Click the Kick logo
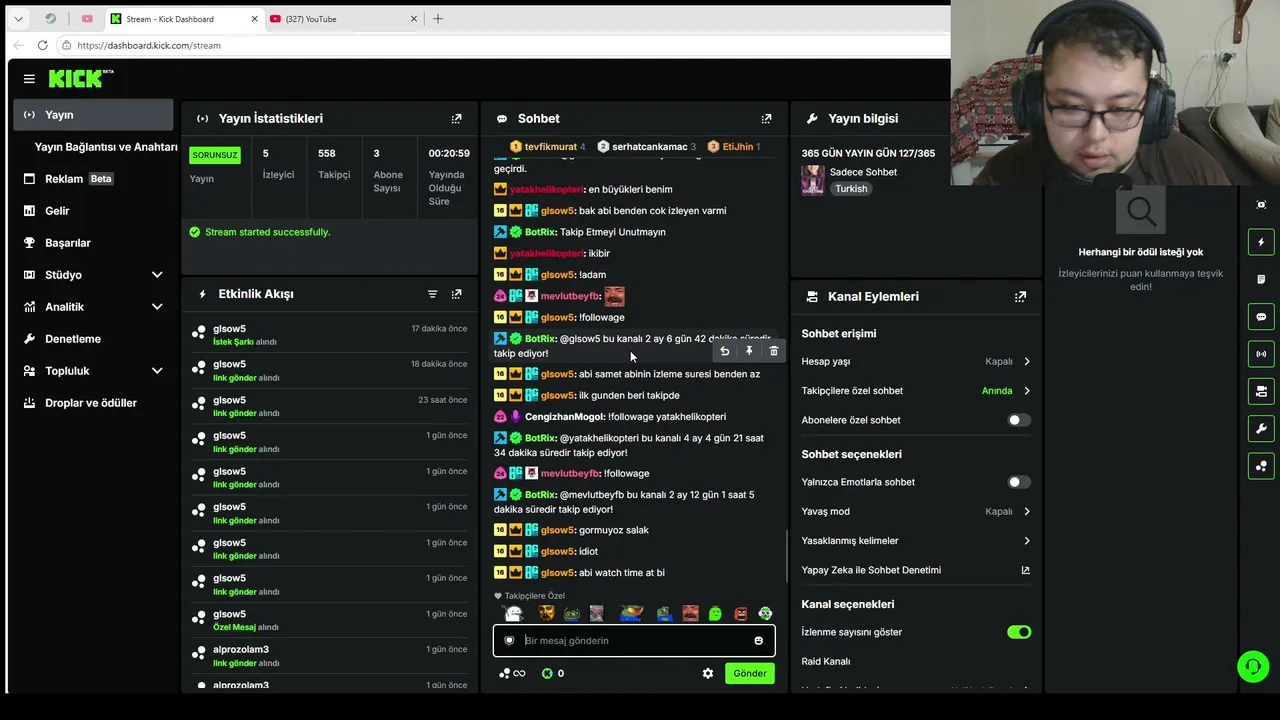 [81, 79]
